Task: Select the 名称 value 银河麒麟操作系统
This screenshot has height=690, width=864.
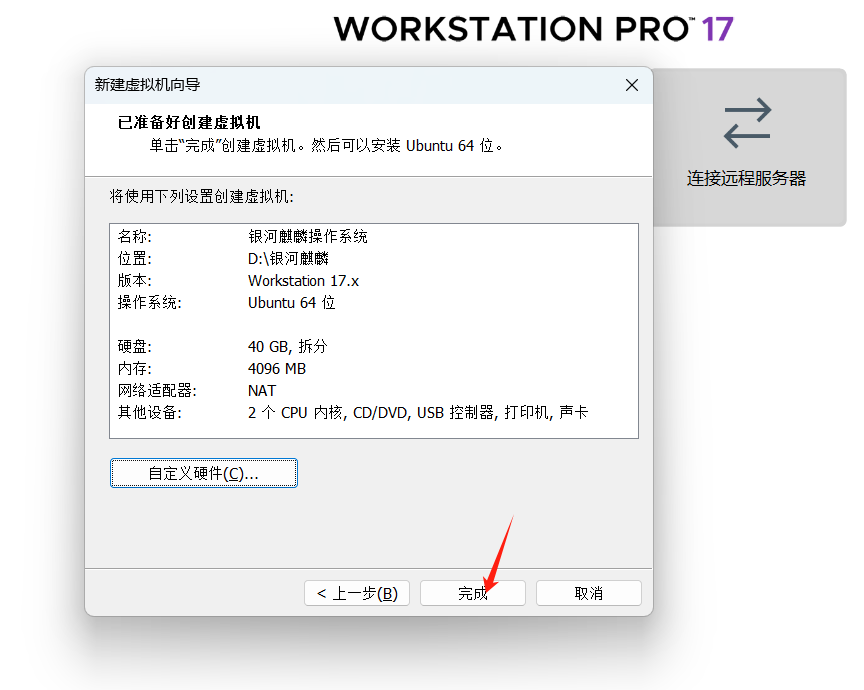Action: coord(307,236)
